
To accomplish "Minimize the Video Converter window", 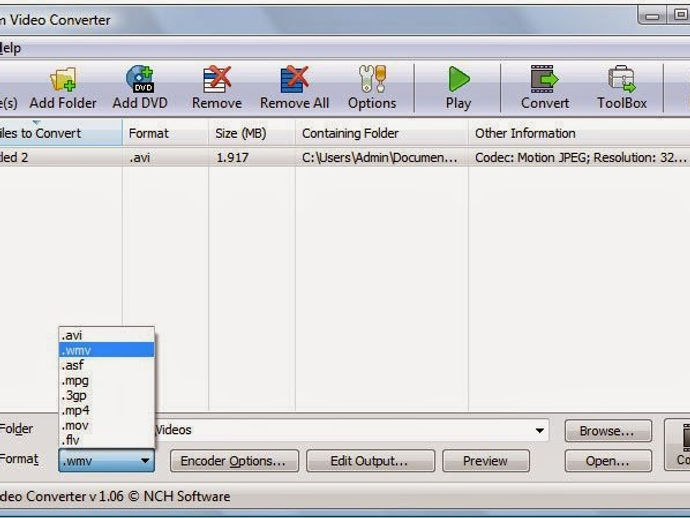I will coord(652,16).
